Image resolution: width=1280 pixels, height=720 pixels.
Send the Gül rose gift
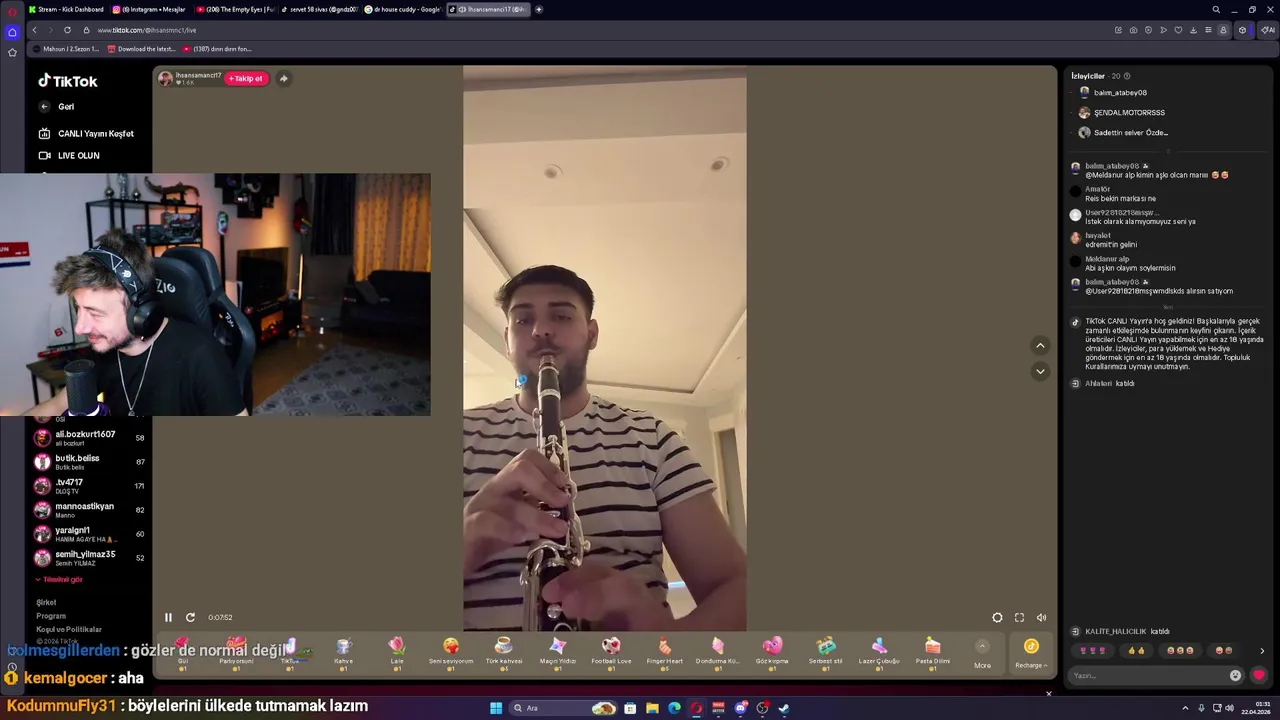[x=183, y=652]
